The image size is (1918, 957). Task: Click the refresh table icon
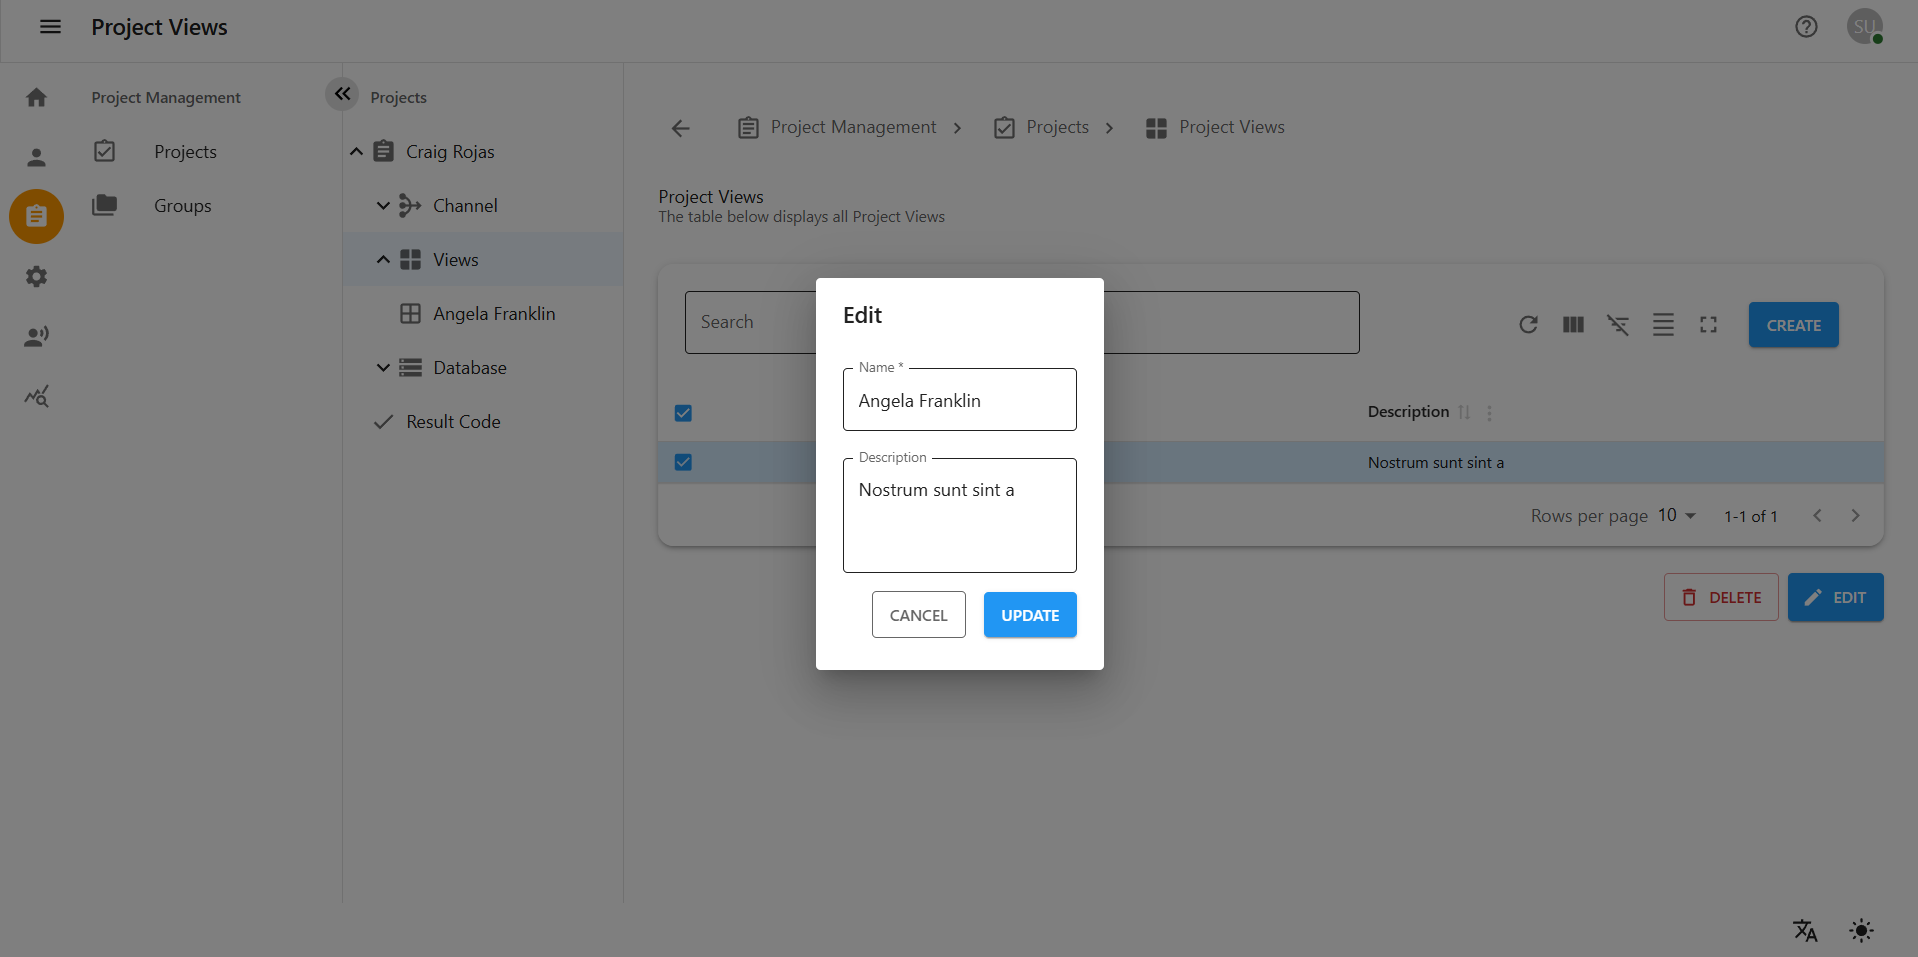[1528, 325]
